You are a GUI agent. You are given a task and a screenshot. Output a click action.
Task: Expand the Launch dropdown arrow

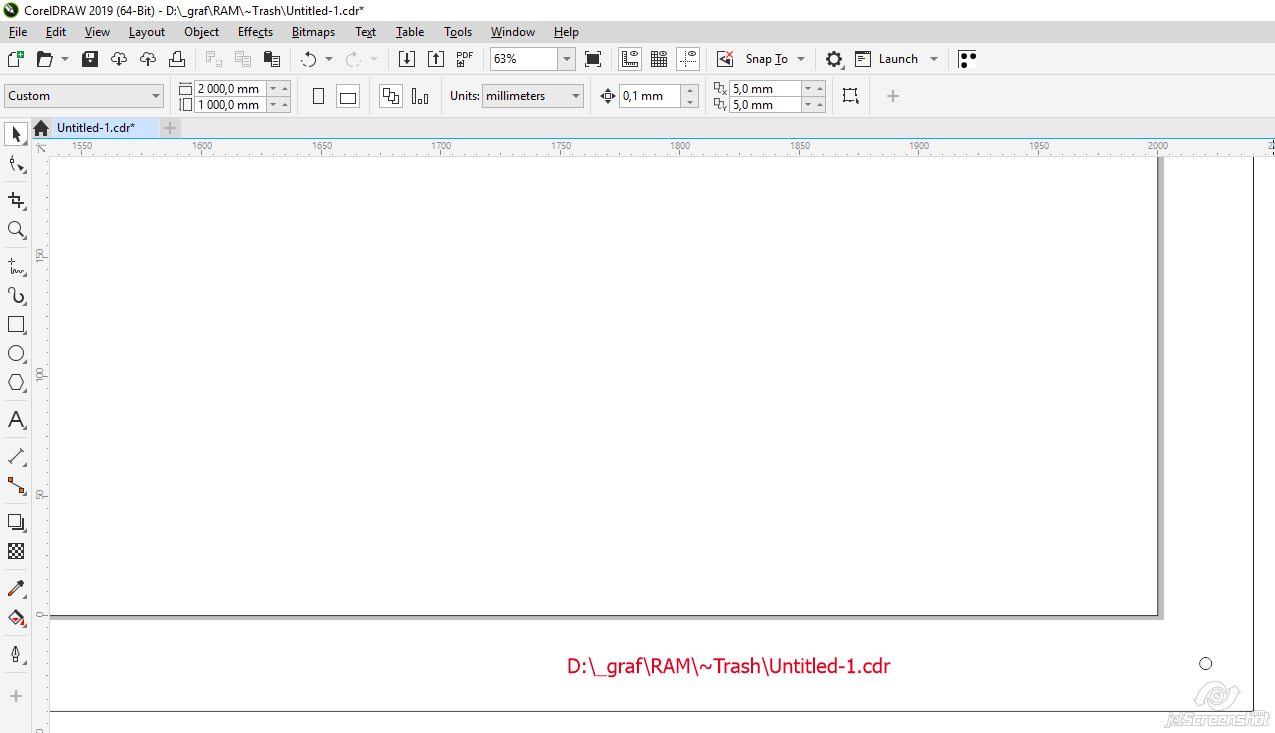pyautogui.click(x=934, y=59)
